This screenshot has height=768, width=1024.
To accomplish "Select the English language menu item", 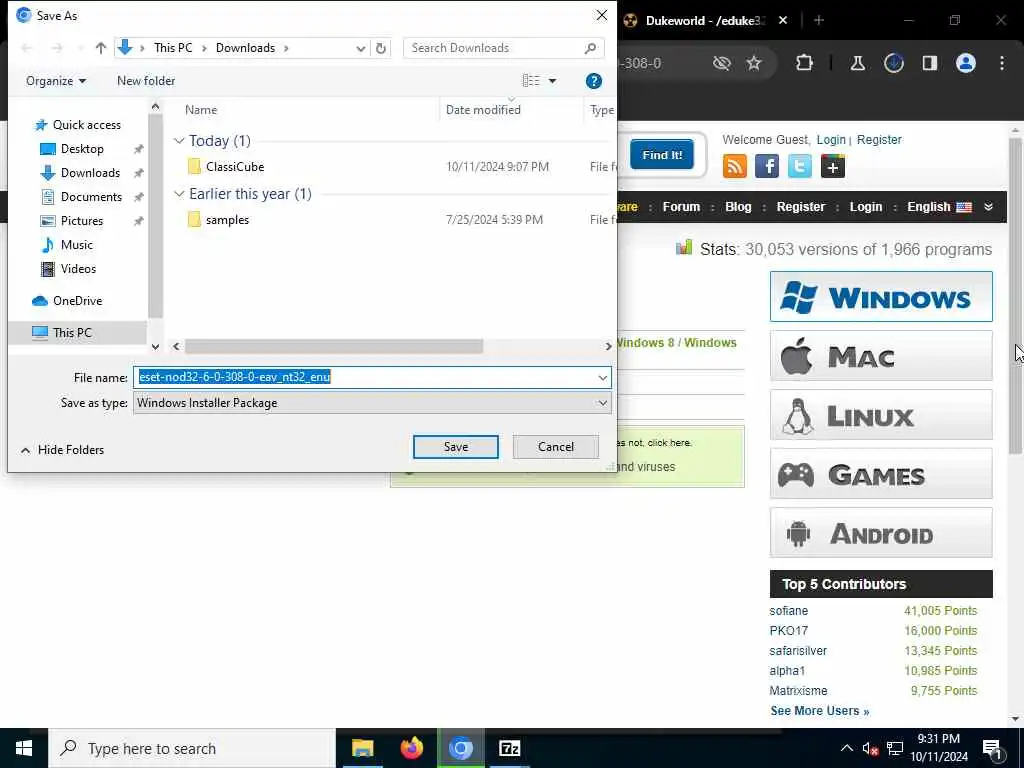I will point(939,207).
